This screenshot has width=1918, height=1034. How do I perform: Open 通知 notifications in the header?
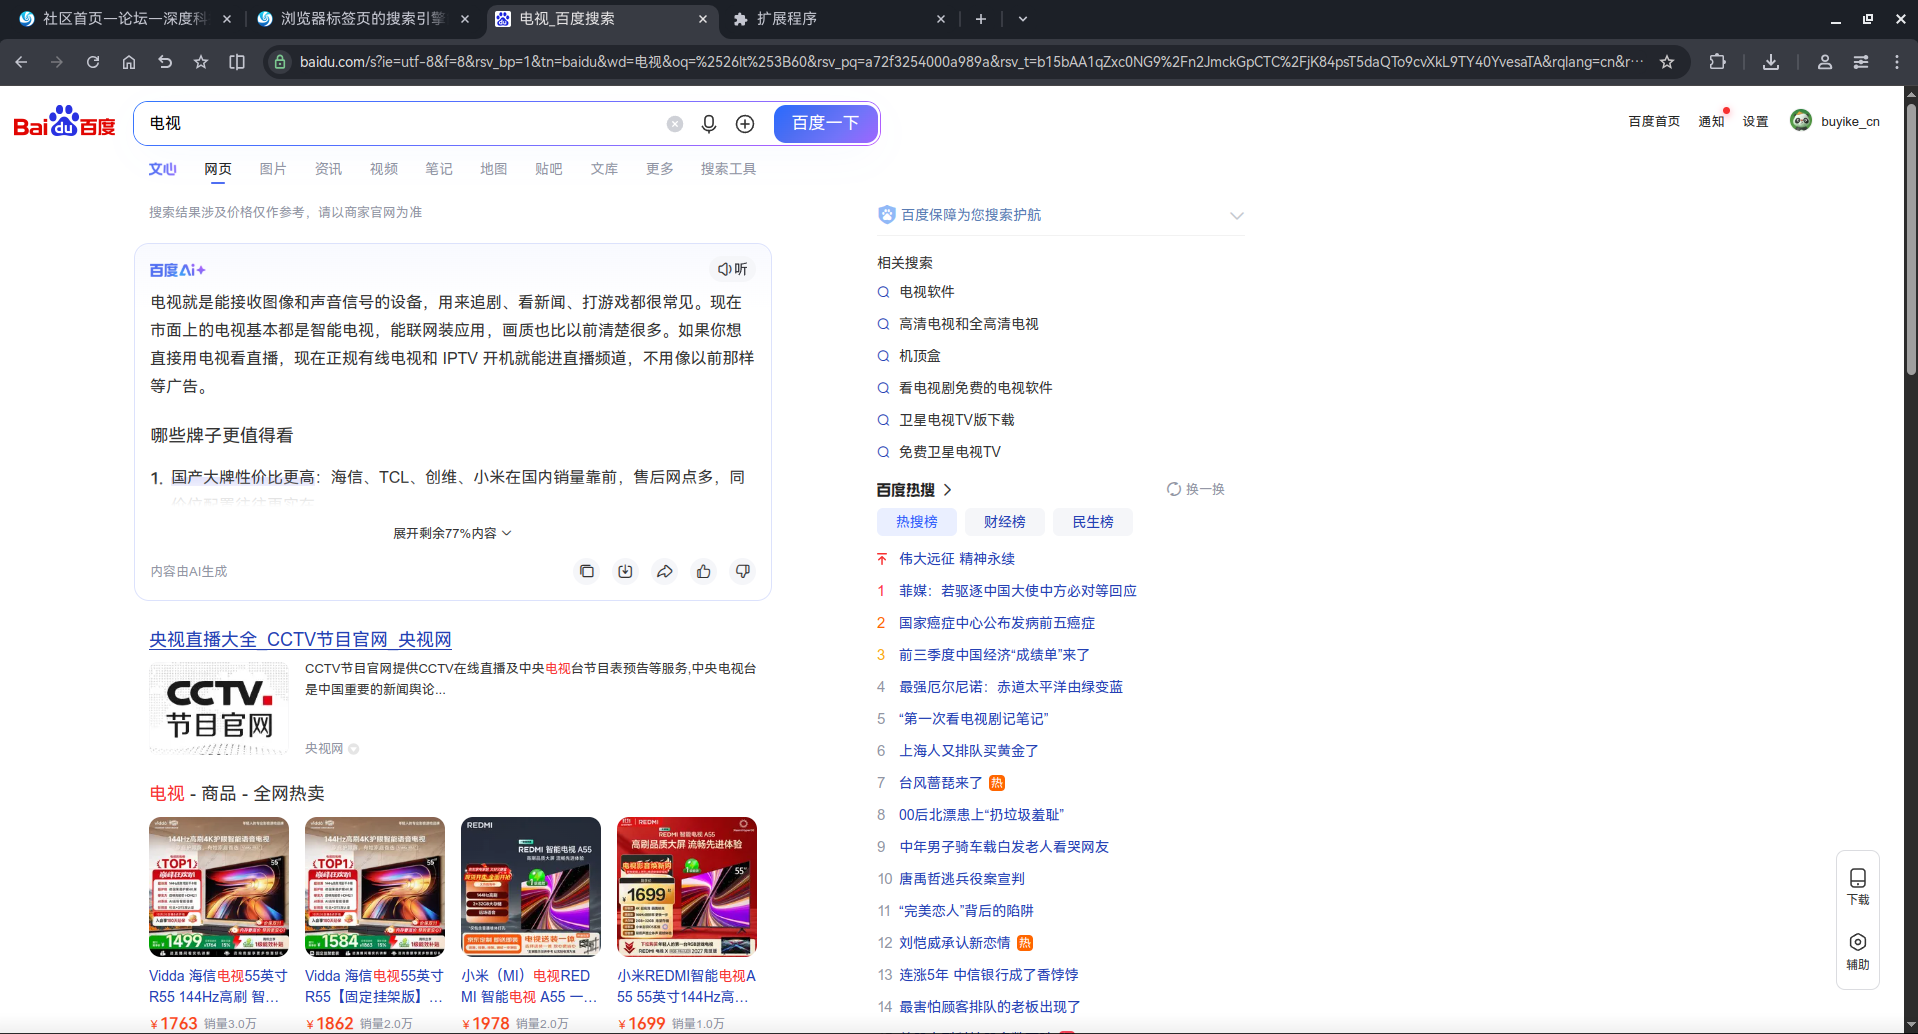pyautogui.click(x=1712, y=121)
